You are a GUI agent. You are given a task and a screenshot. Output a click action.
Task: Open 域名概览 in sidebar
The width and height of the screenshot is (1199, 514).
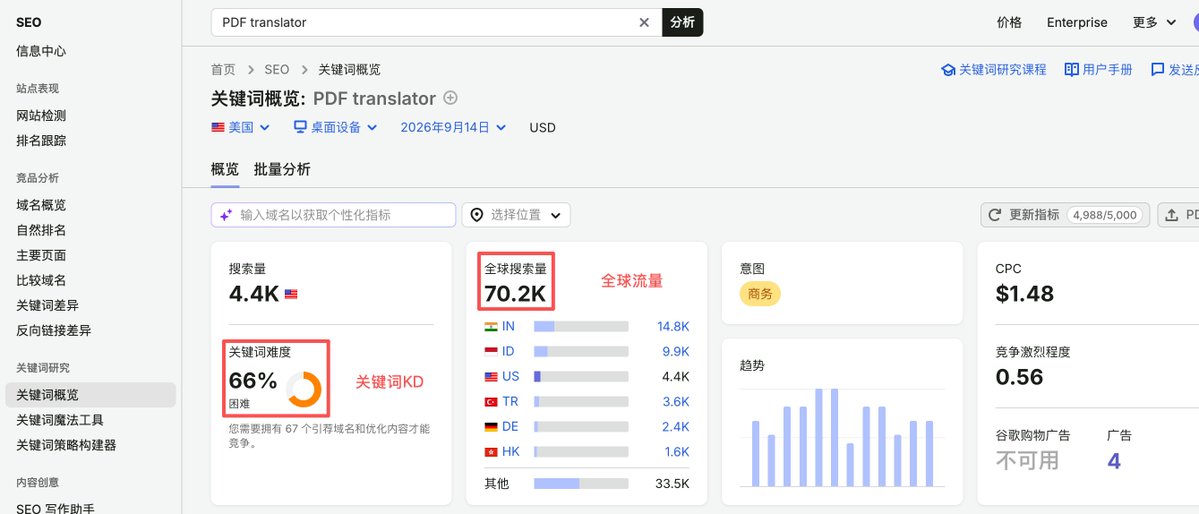pyautogui.click(x=41, y=205)
